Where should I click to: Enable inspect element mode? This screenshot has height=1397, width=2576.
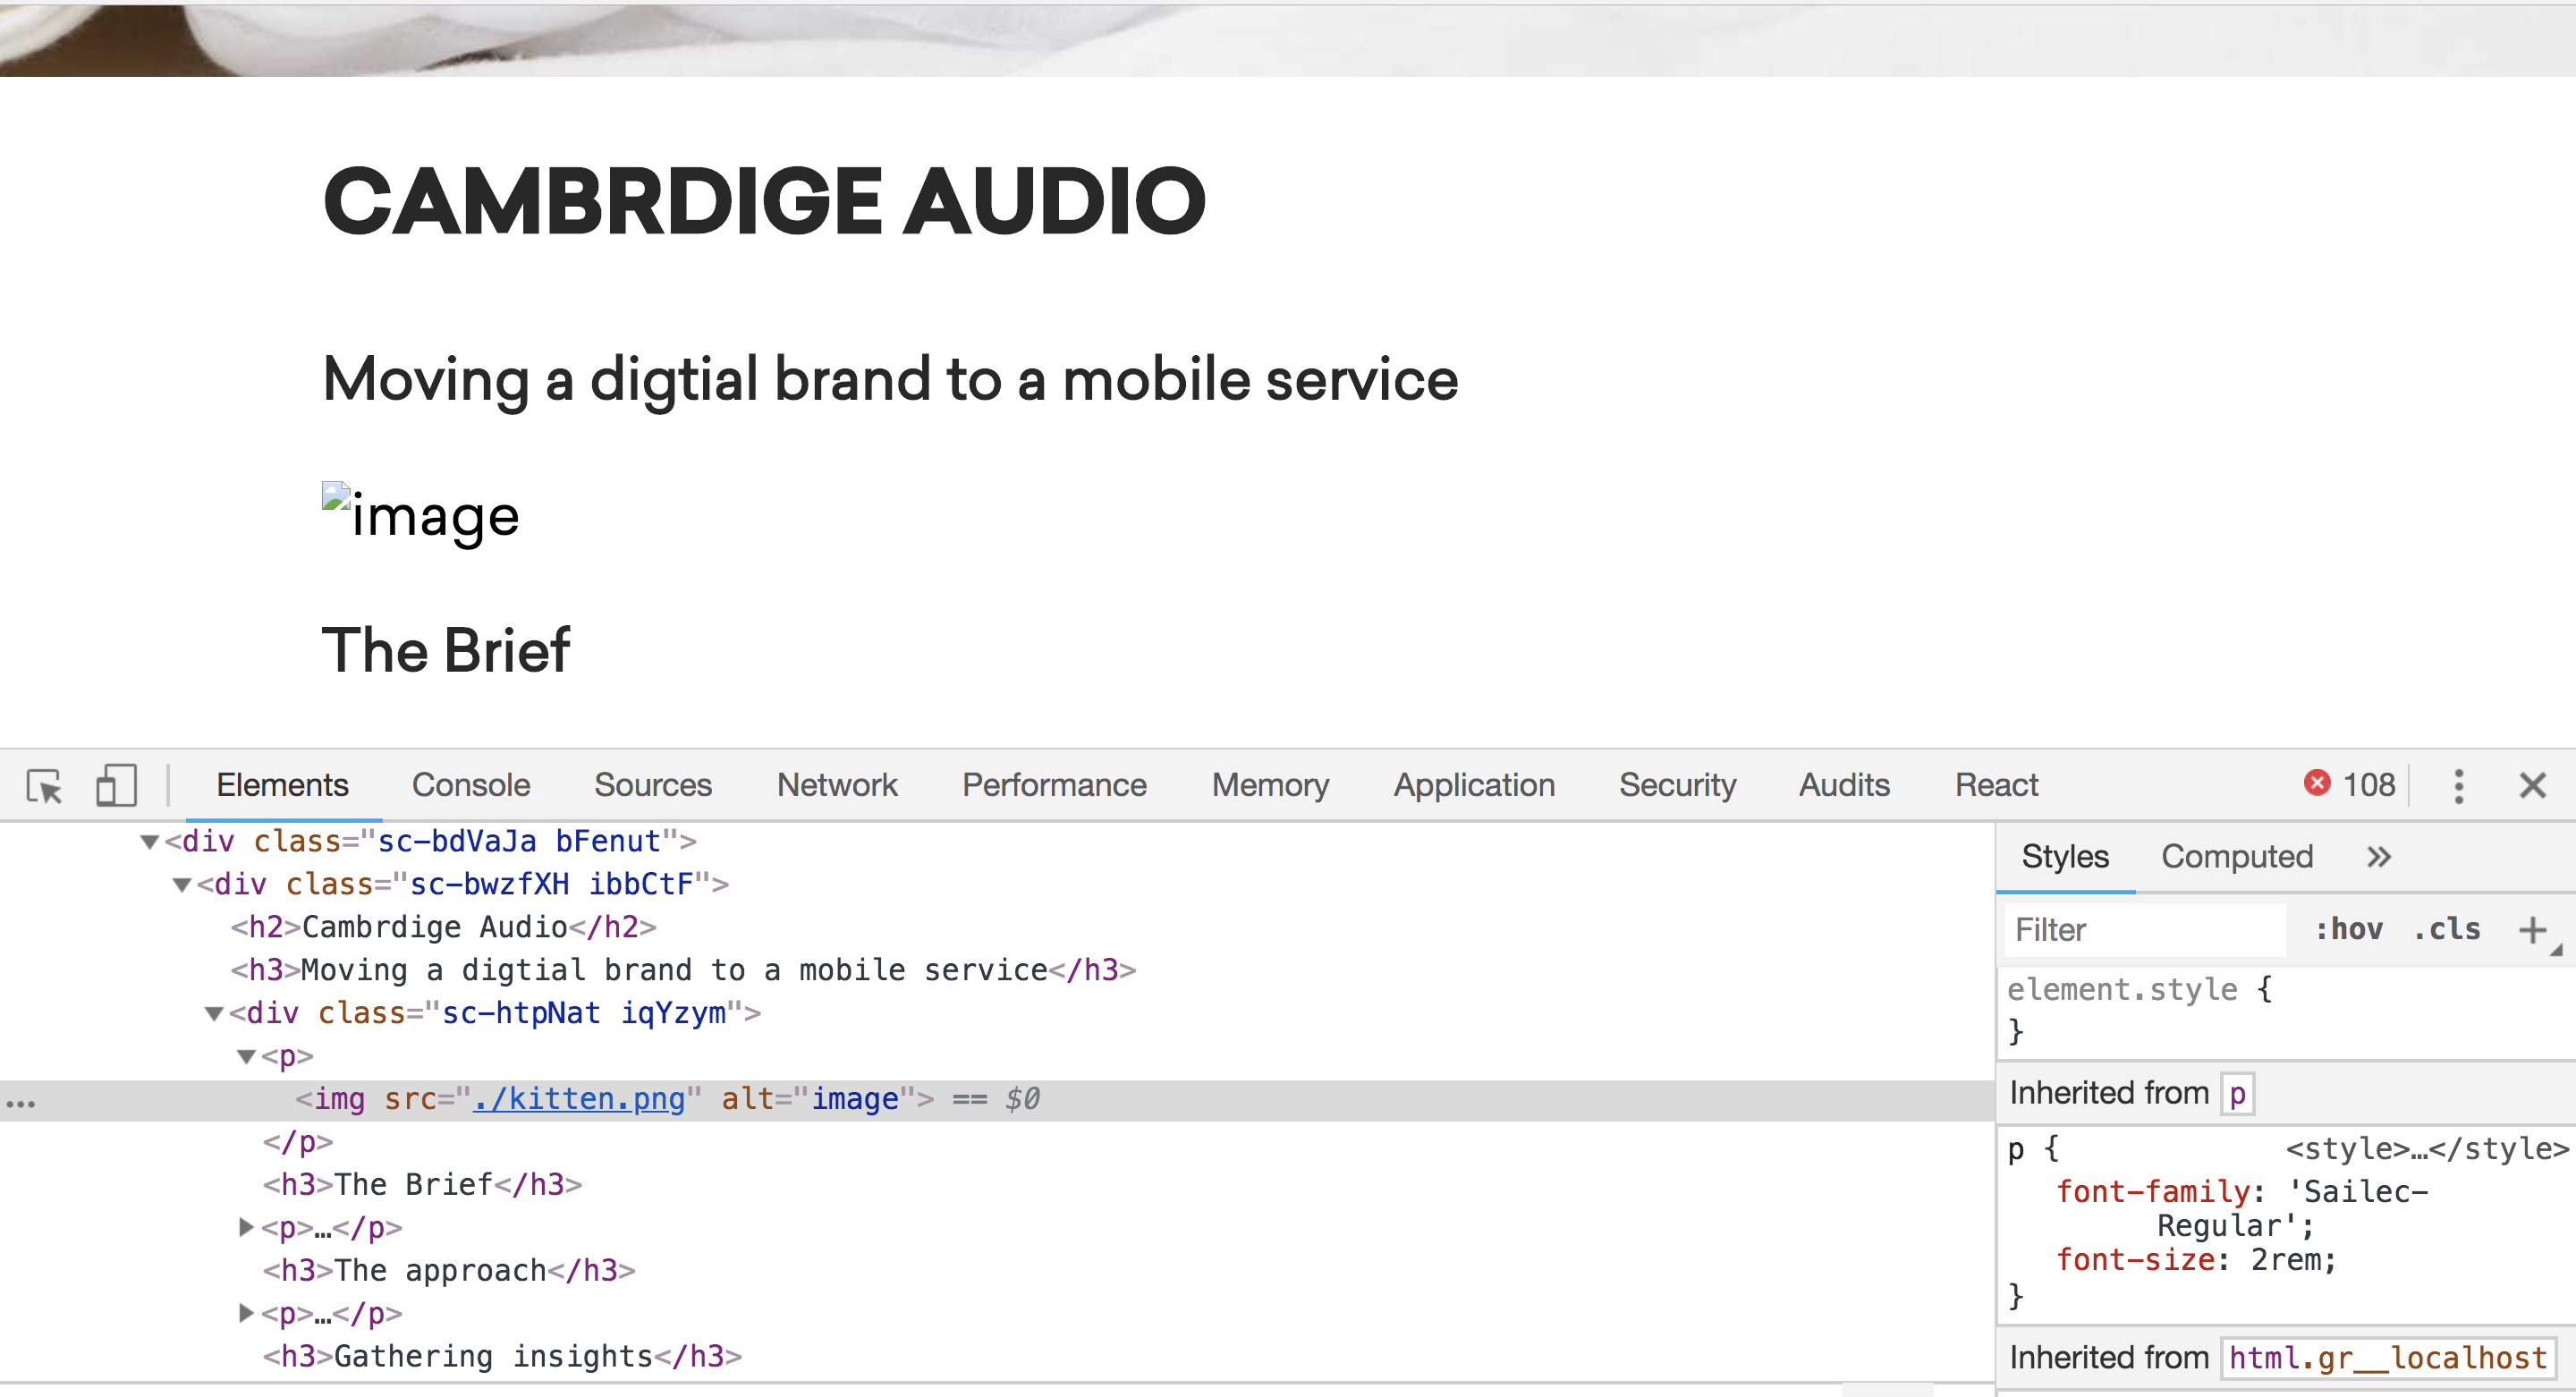point(45,786)
